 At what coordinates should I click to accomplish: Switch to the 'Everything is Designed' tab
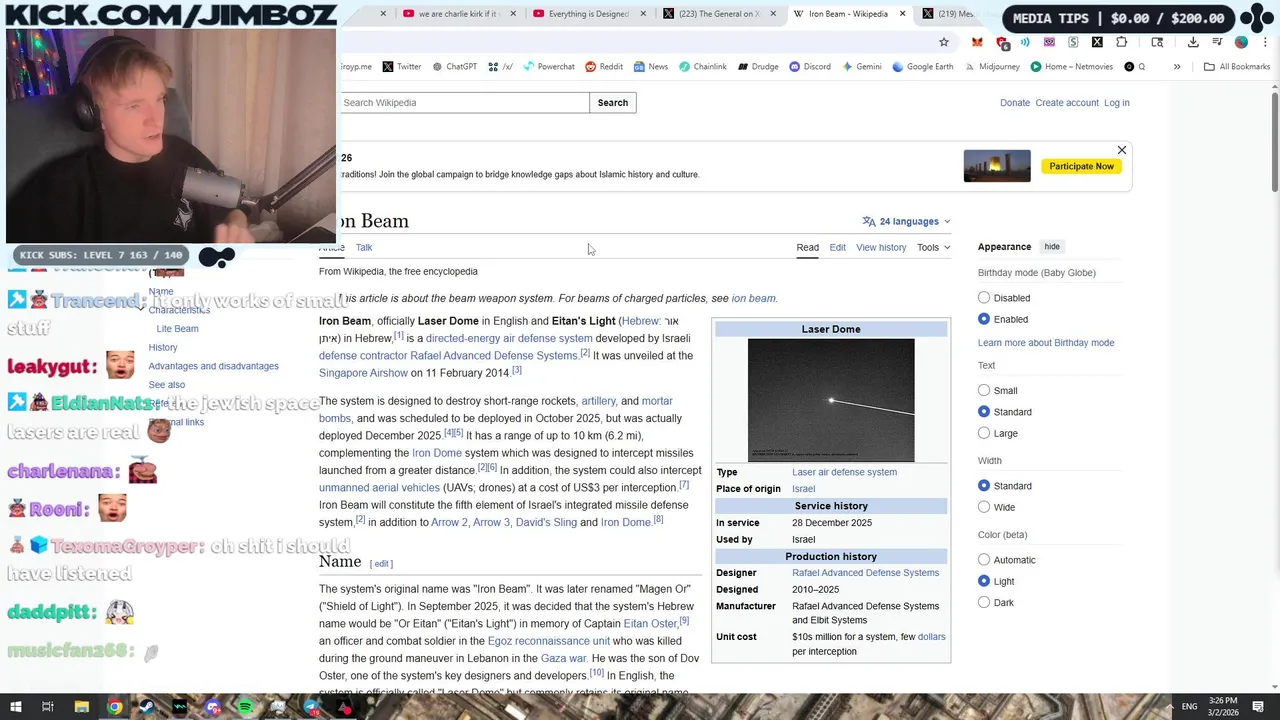click(x=591, y=14)
